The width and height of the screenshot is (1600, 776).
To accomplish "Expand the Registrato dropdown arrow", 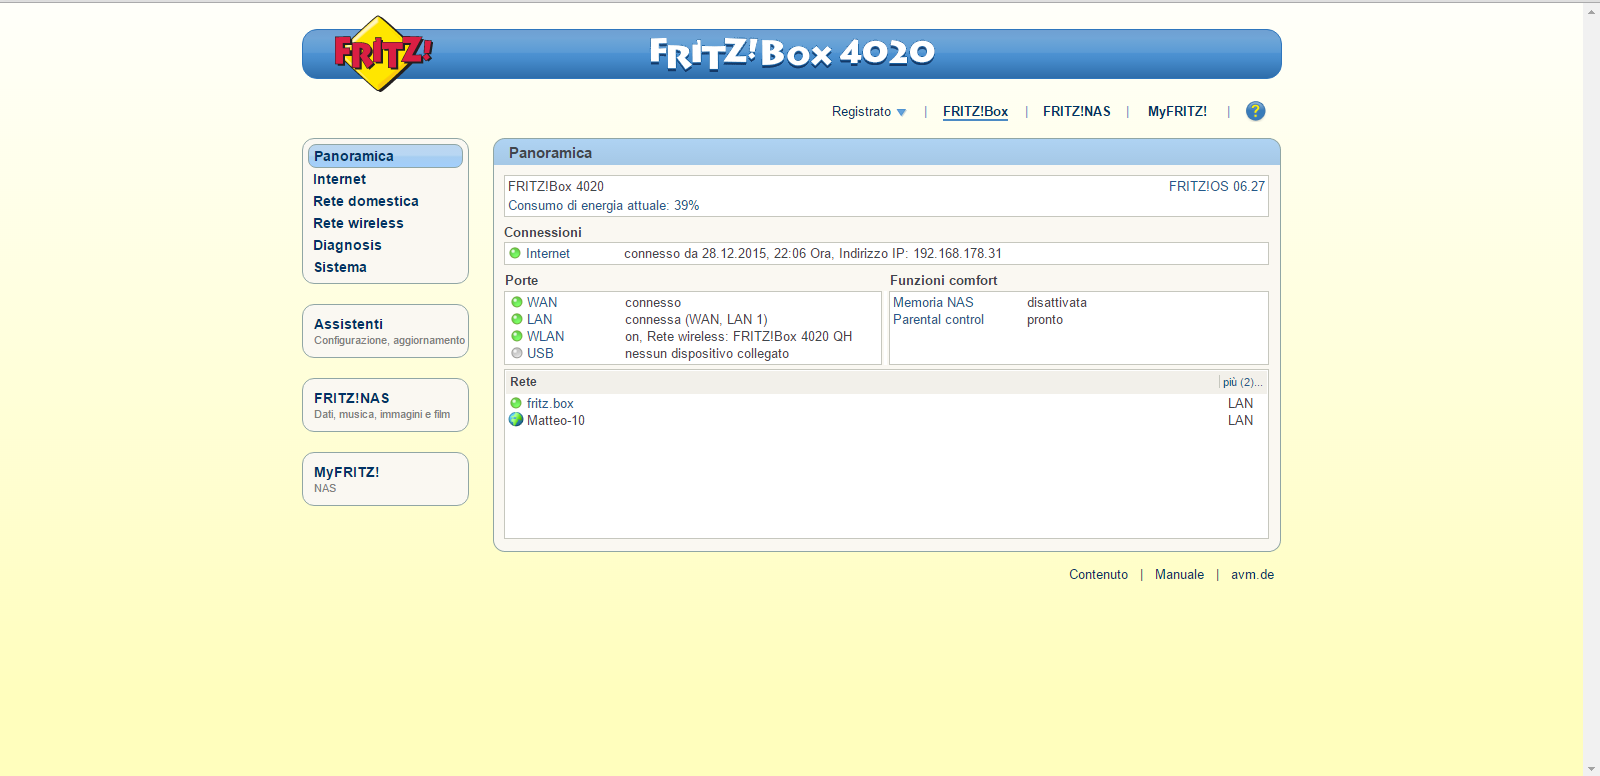I will [x=901, y=112].
